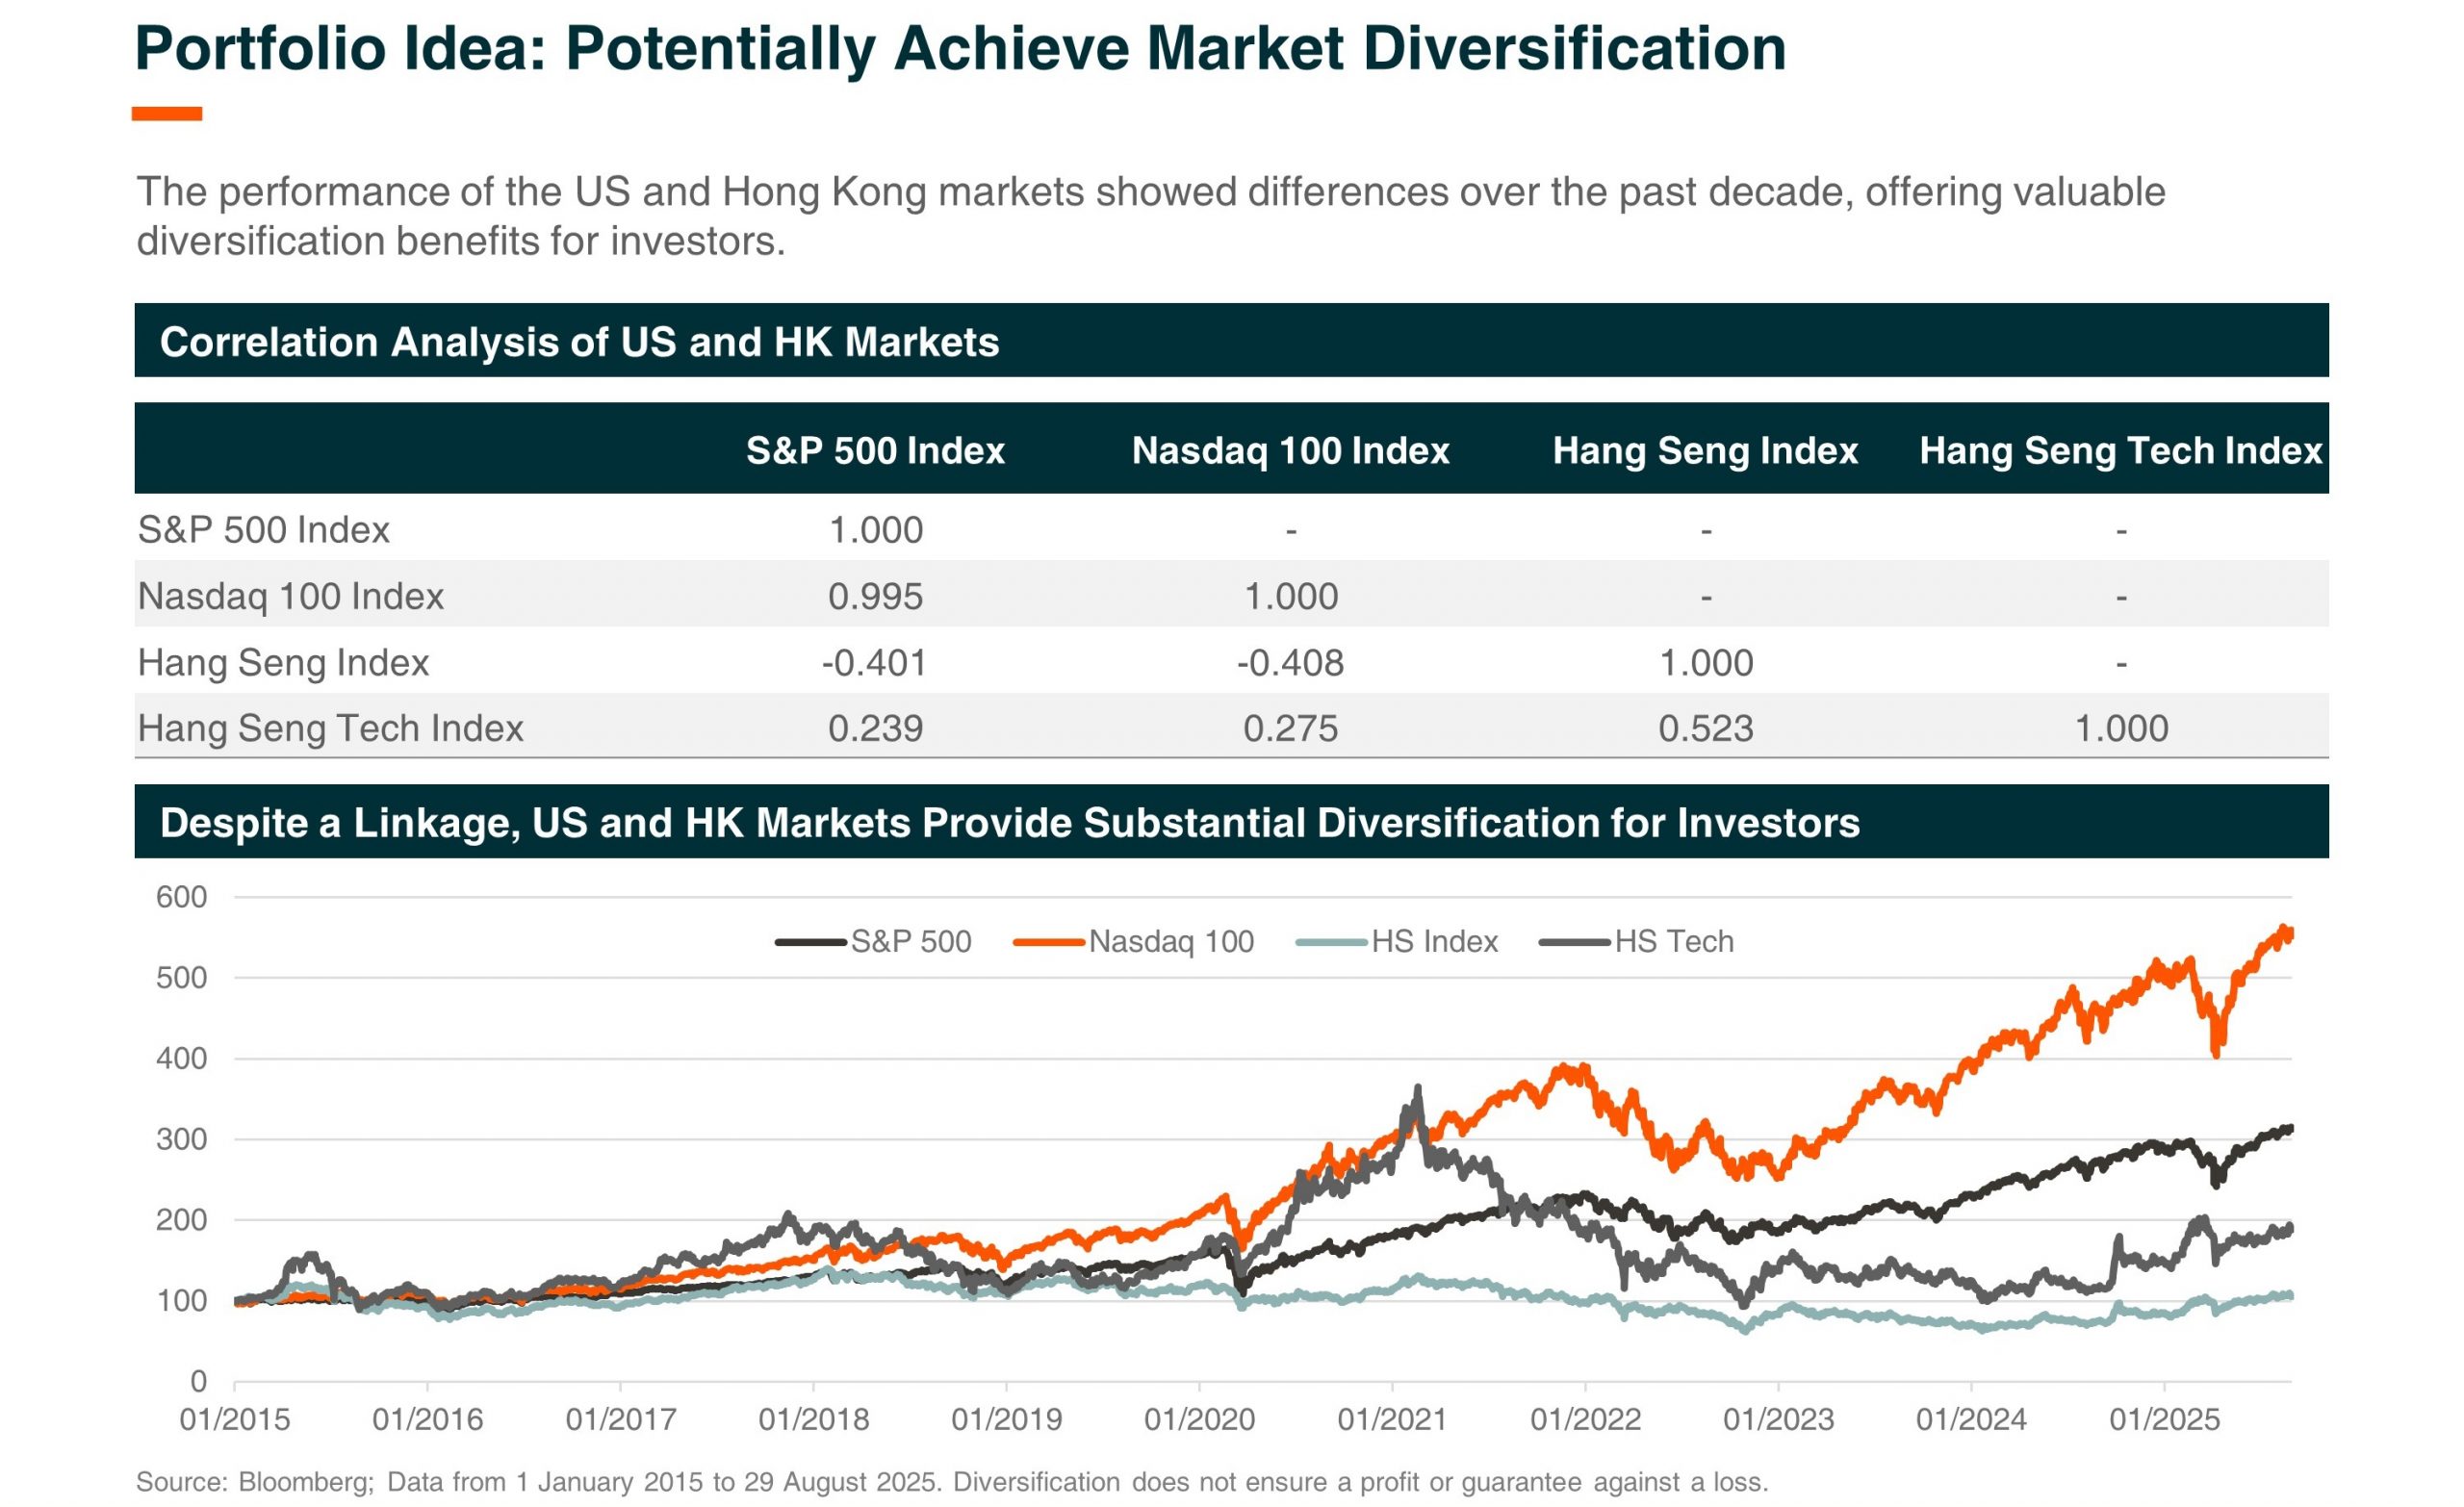The image size is (2464, 1507).
Task: Click the black S&P 500 legend line
Action: 810,942
